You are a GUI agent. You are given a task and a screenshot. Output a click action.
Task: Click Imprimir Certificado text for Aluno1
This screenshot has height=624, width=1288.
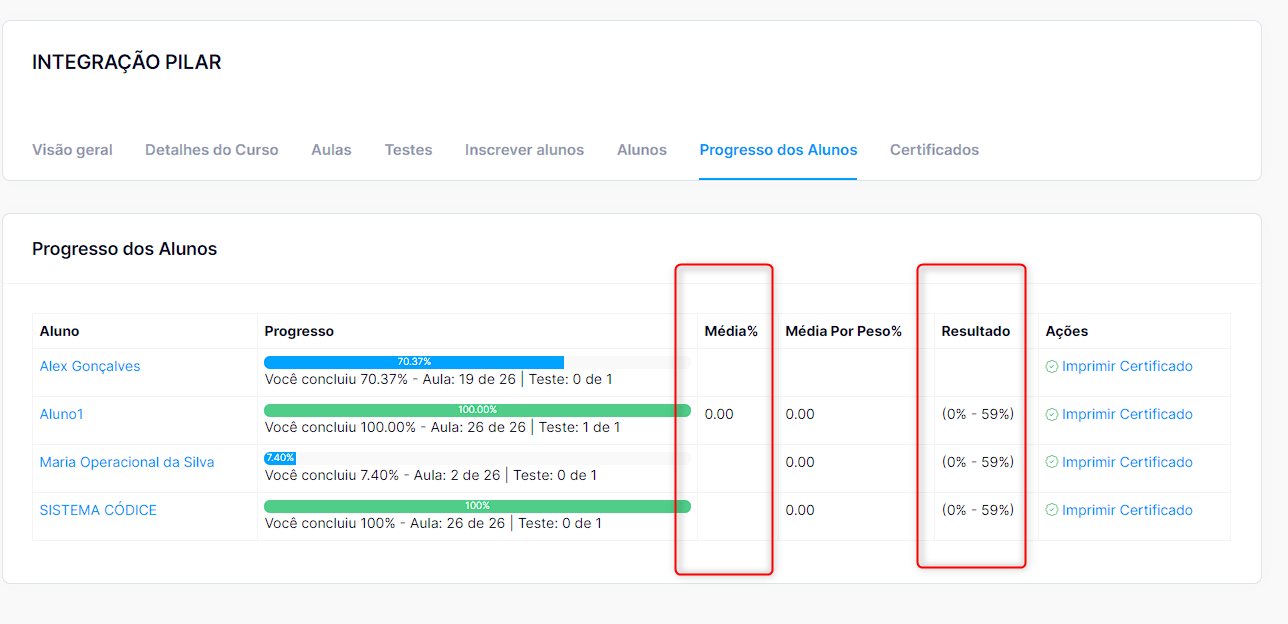(1127, 414)
